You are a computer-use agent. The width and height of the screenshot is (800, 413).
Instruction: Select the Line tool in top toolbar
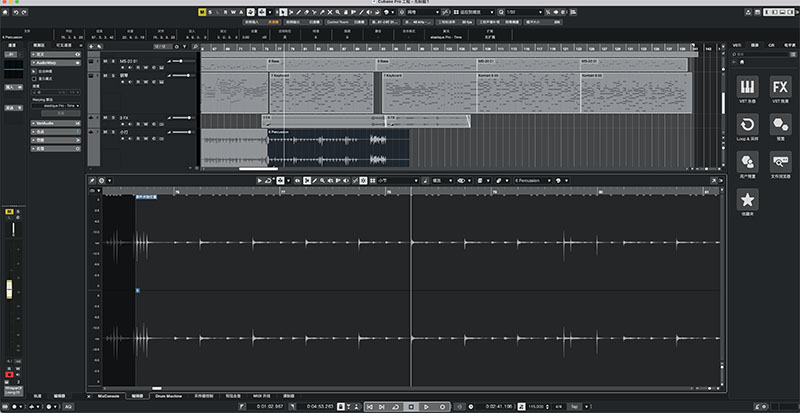coord(361,12)
